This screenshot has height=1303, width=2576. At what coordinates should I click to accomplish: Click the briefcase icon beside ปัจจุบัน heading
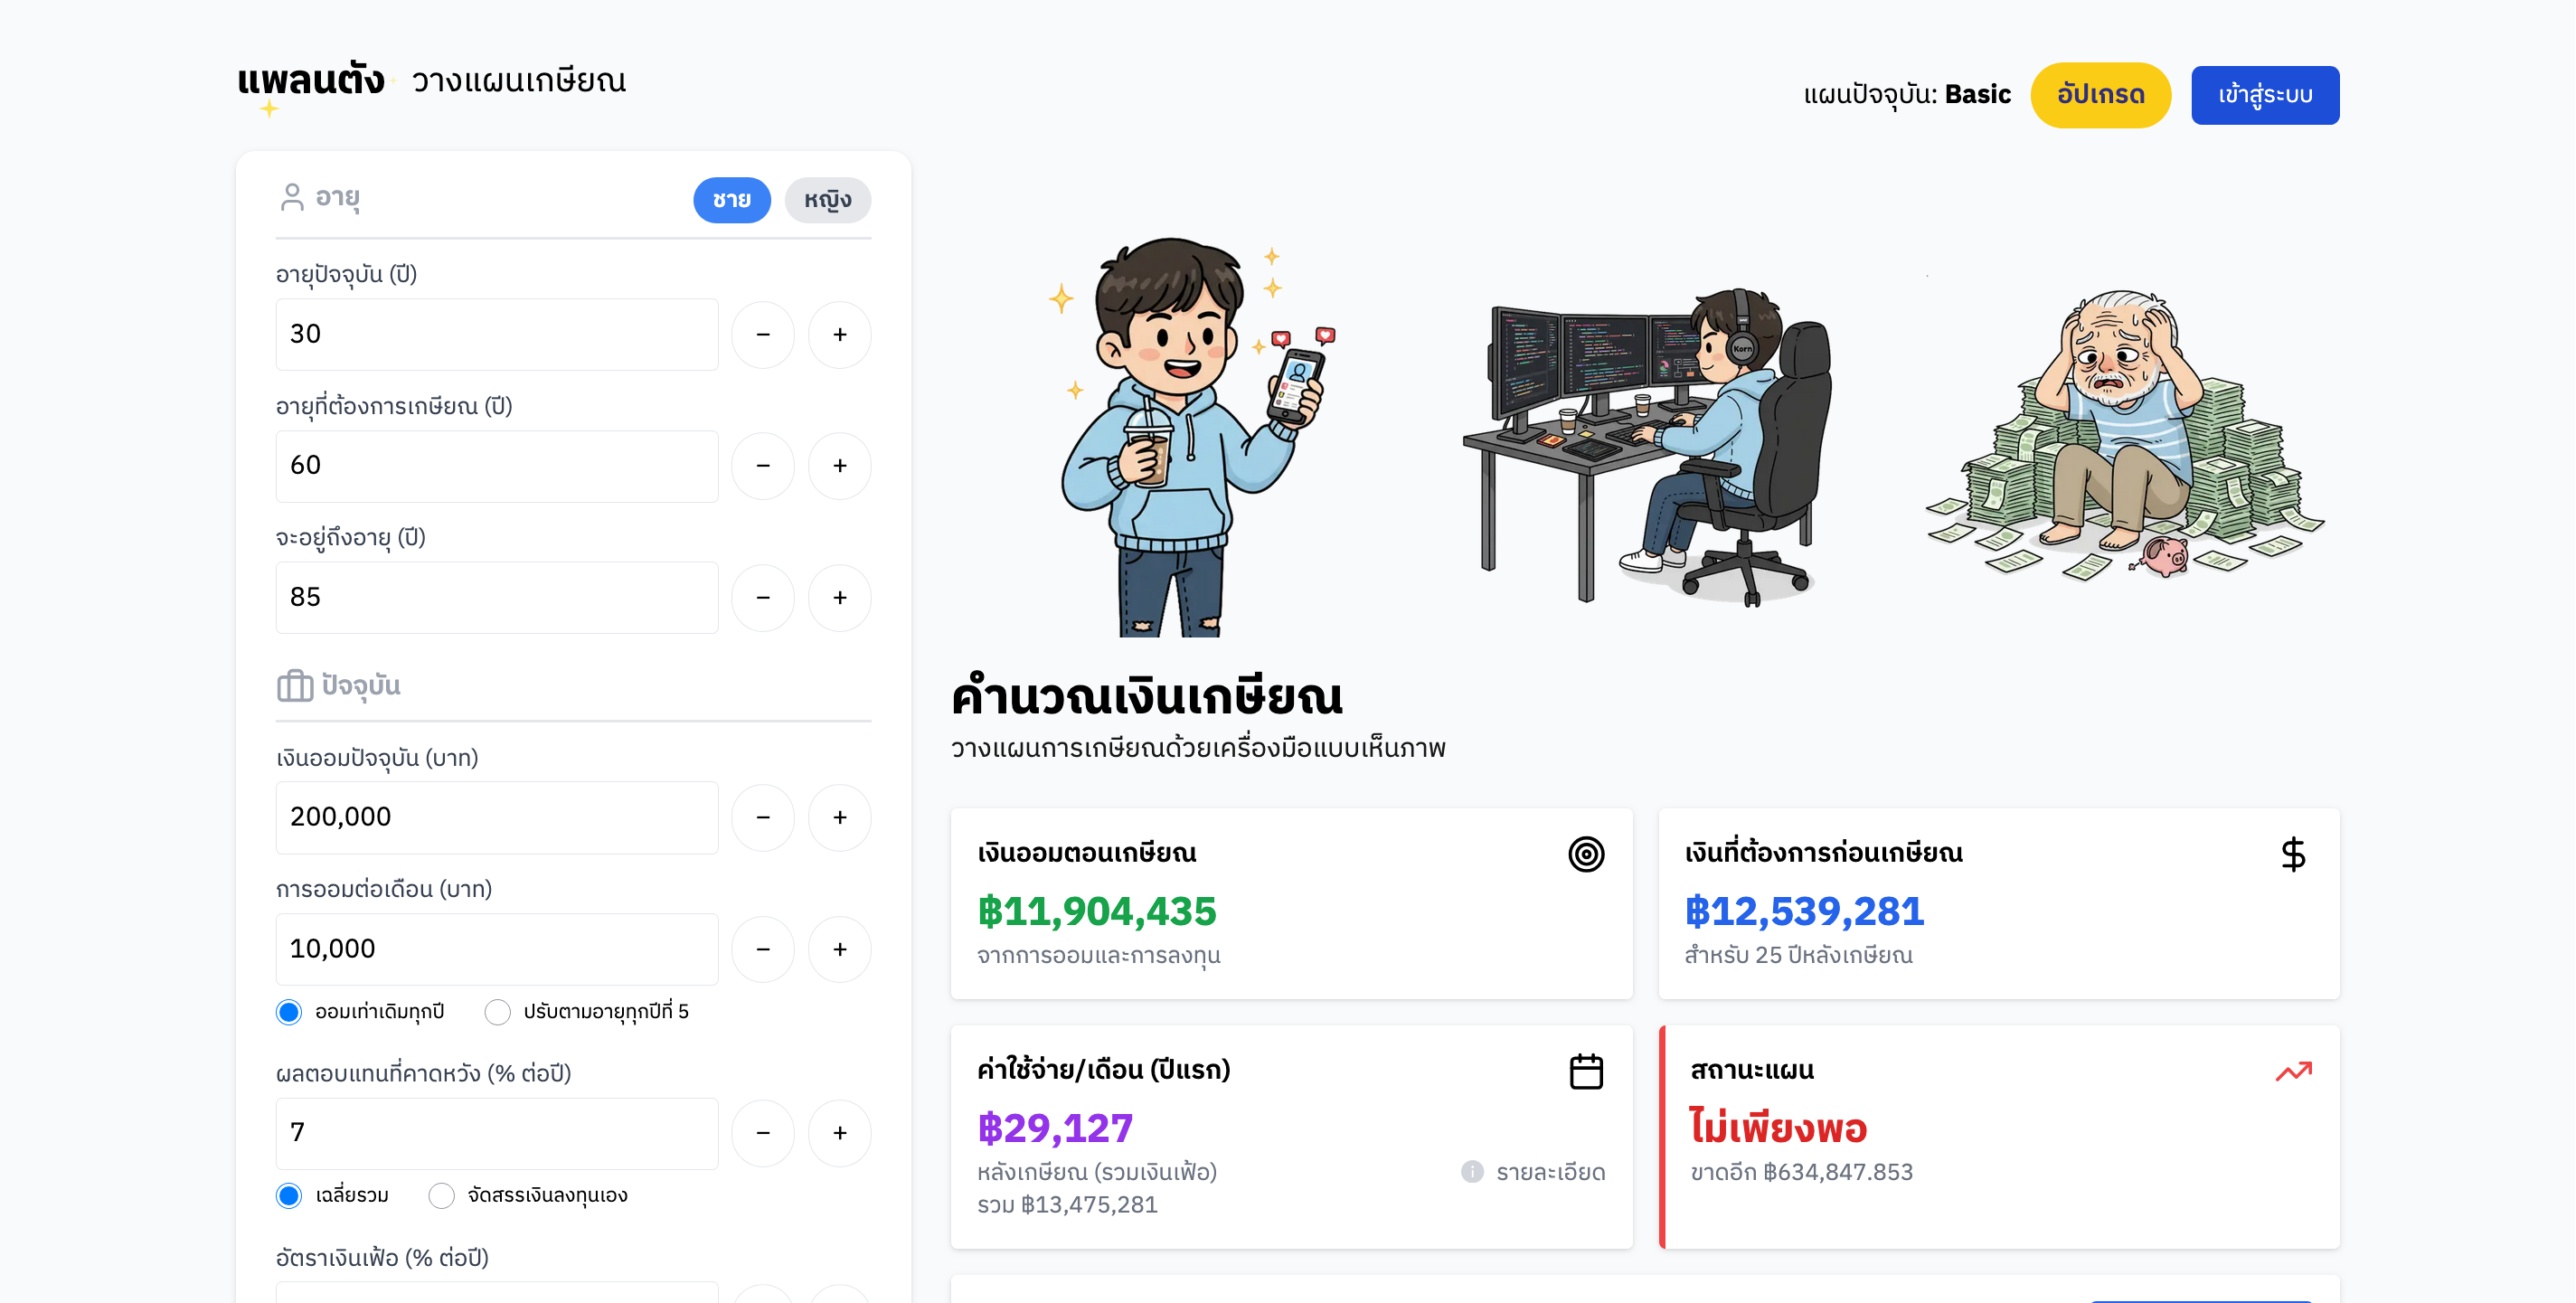pyautogui.click(x=295, y=685)
